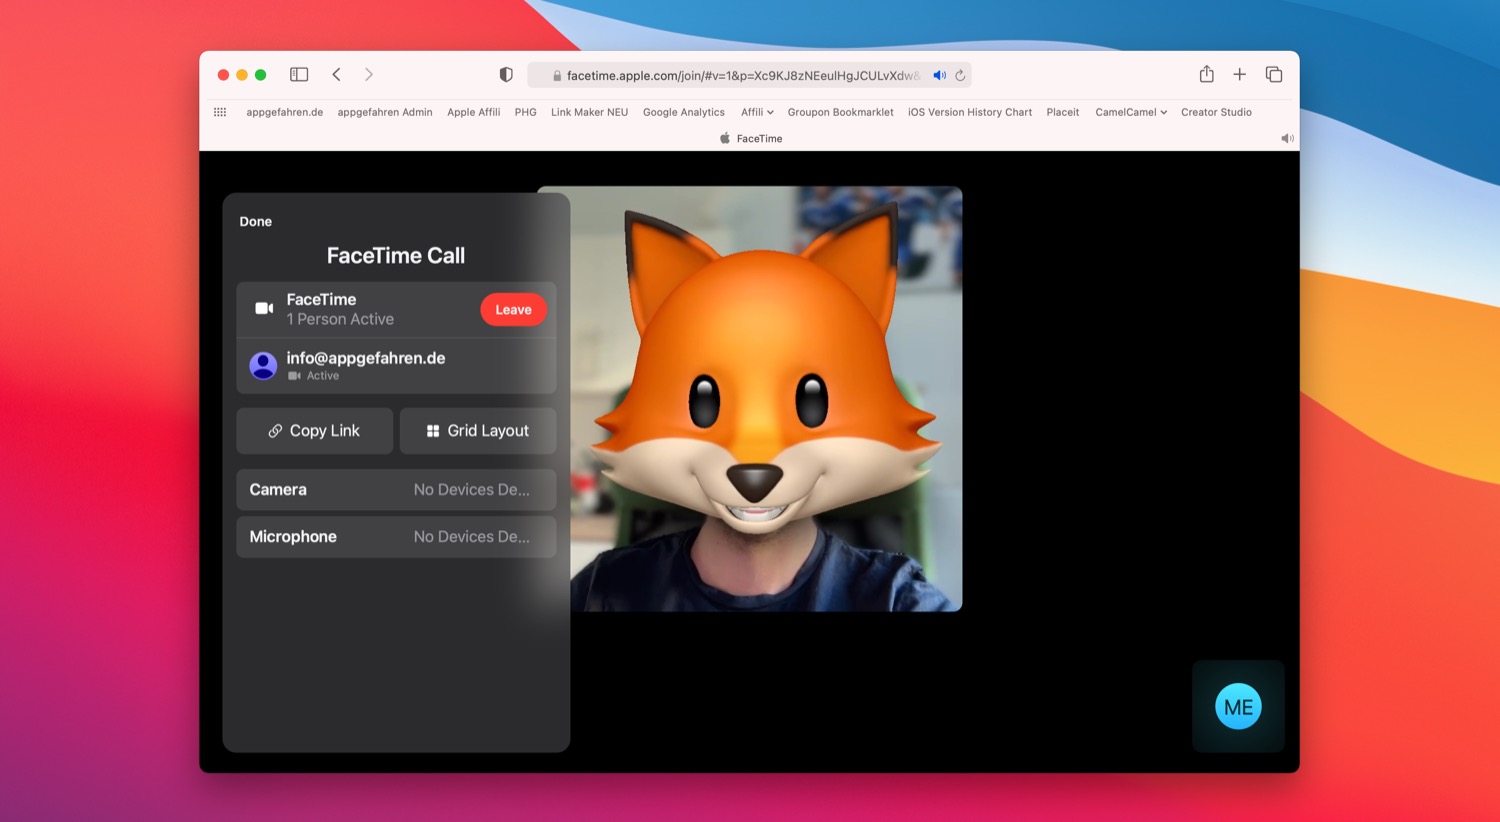Open the privacy report shield icon
1500x822 pixels.
(x=506, y=75)
